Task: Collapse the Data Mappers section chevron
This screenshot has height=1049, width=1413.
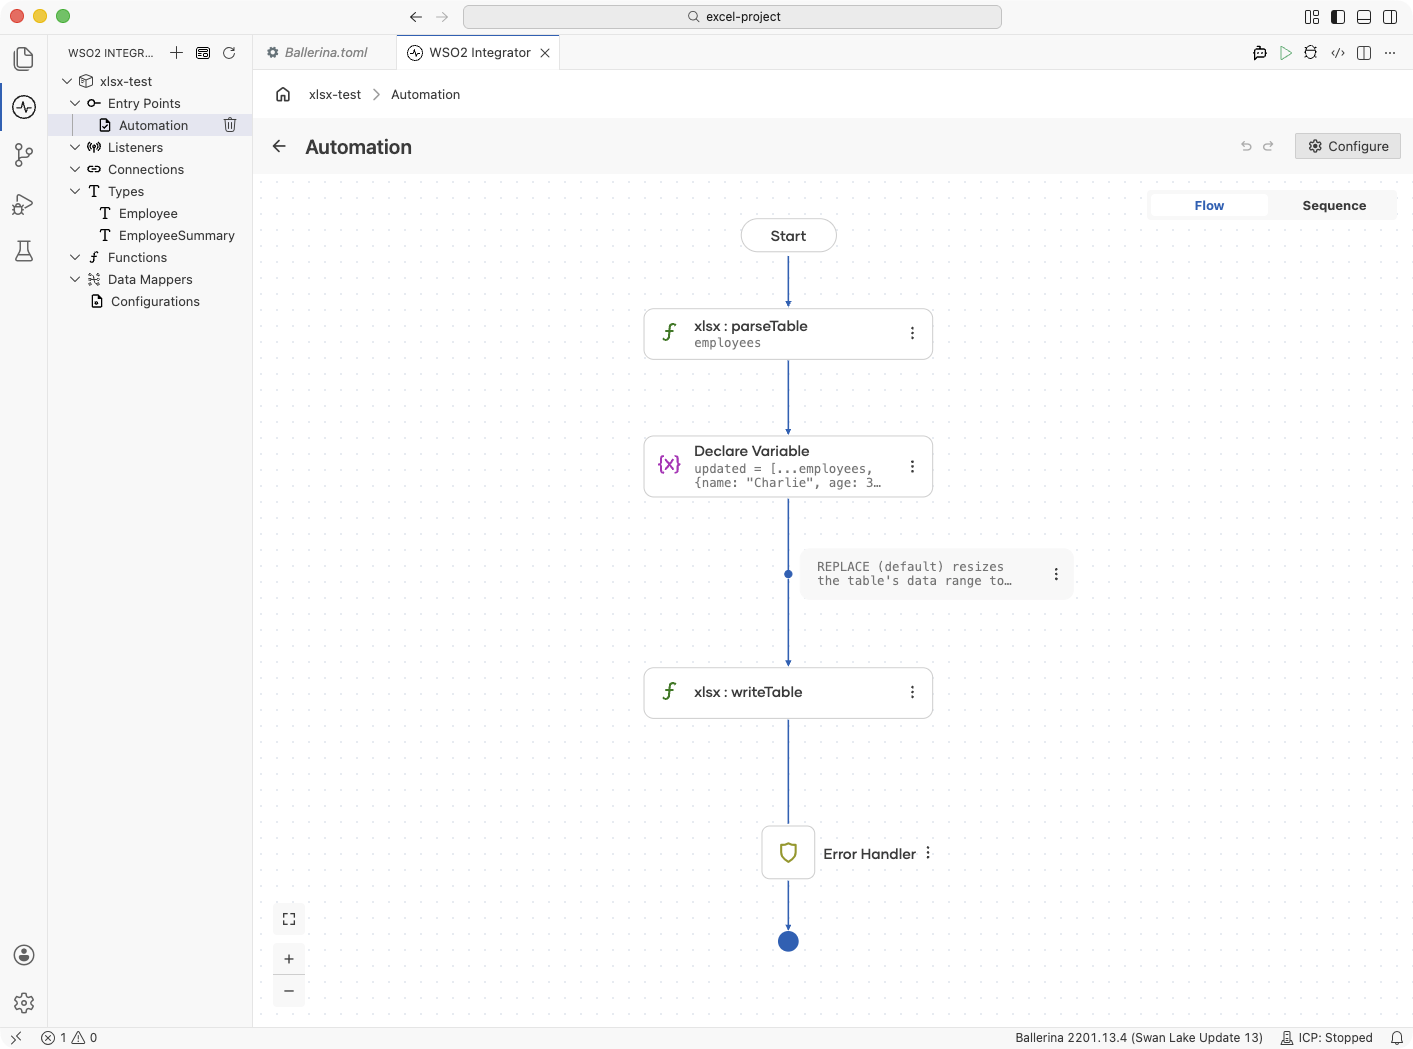Action: click(75, 279)
